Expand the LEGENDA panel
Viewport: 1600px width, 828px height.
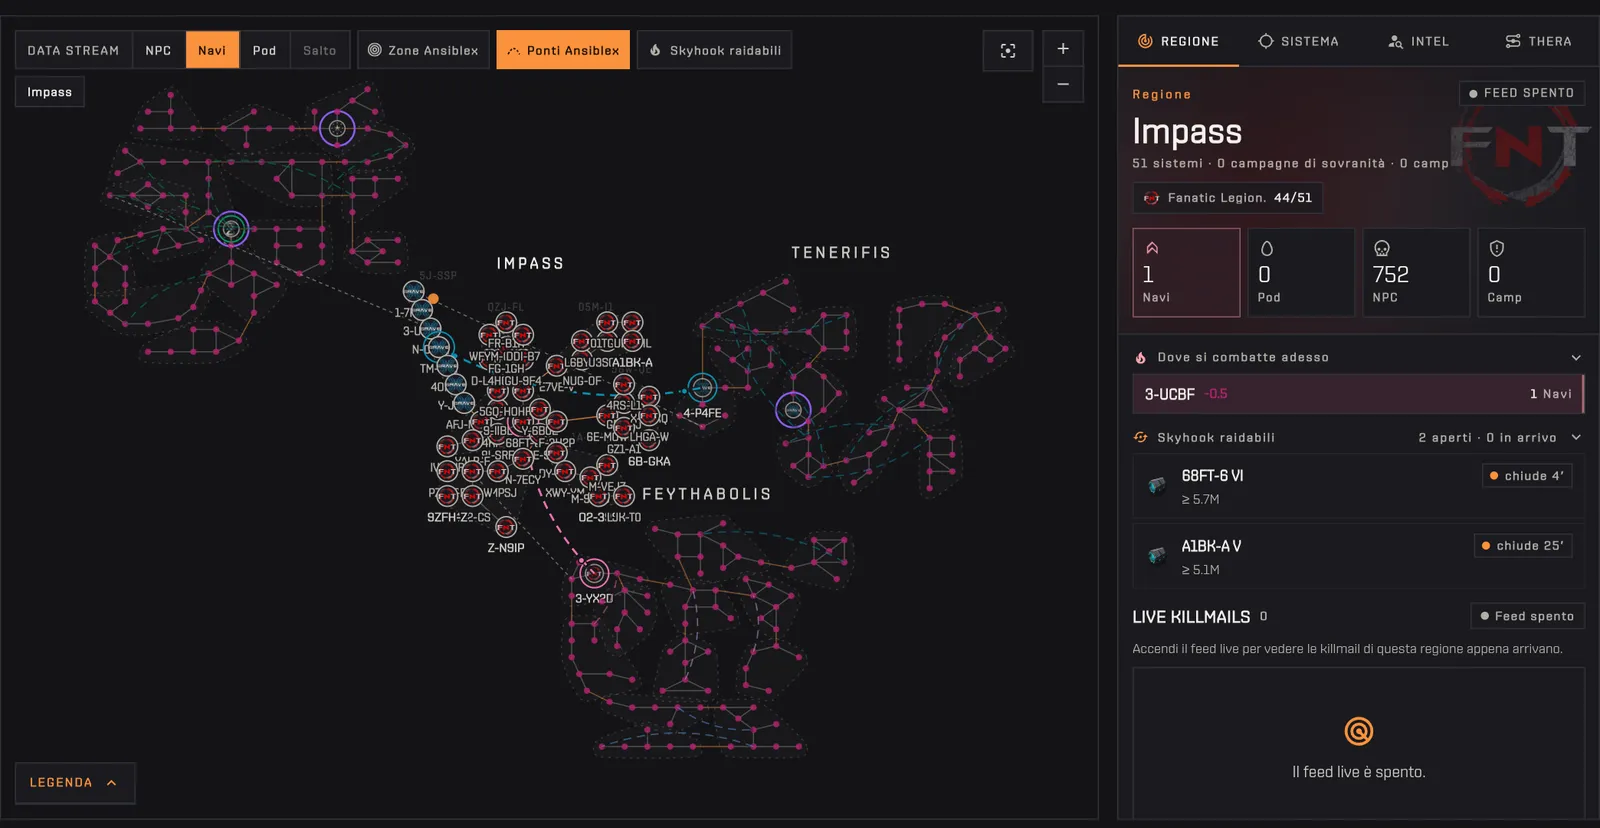pyautogui.click(x=75, y=783)
